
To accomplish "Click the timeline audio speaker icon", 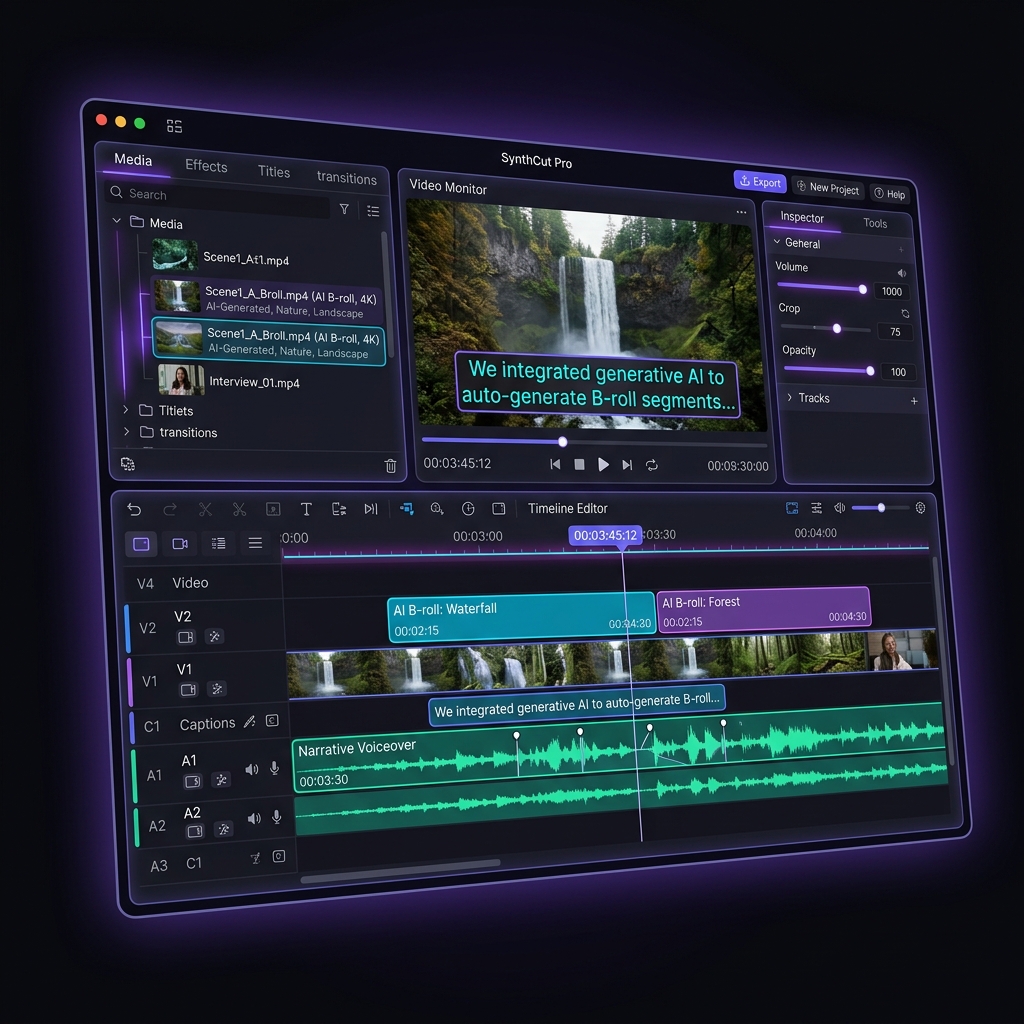I will pos(840,507).
